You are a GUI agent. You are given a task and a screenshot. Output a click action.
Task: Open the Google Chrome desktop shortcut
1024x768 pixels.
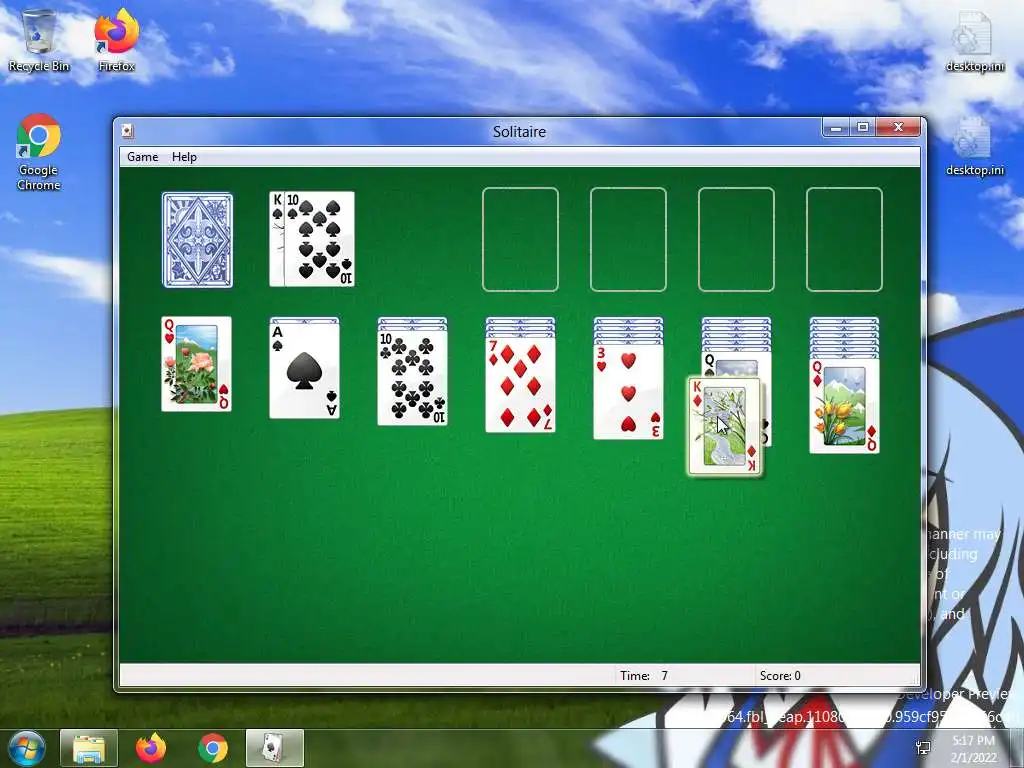(x=39, y=153)
